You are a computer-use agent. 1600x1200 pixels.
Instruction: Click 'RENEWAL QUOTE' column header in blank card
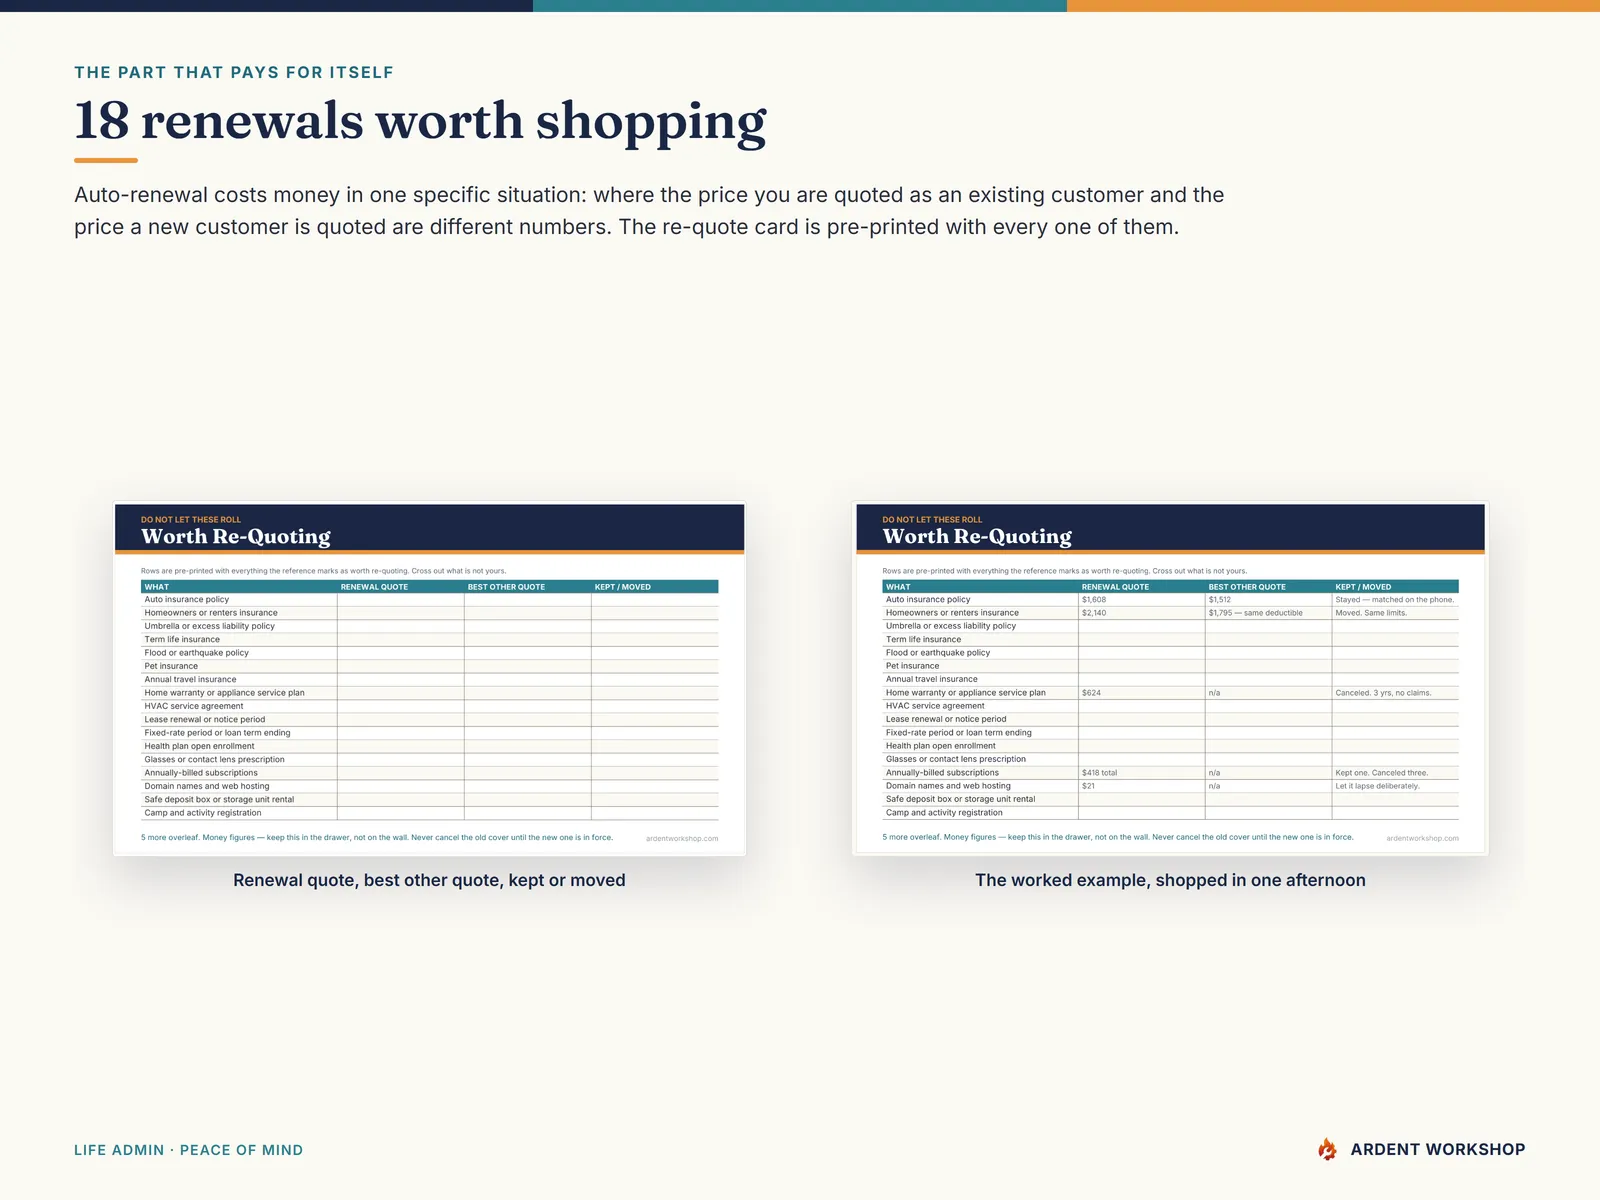(374, 587)
